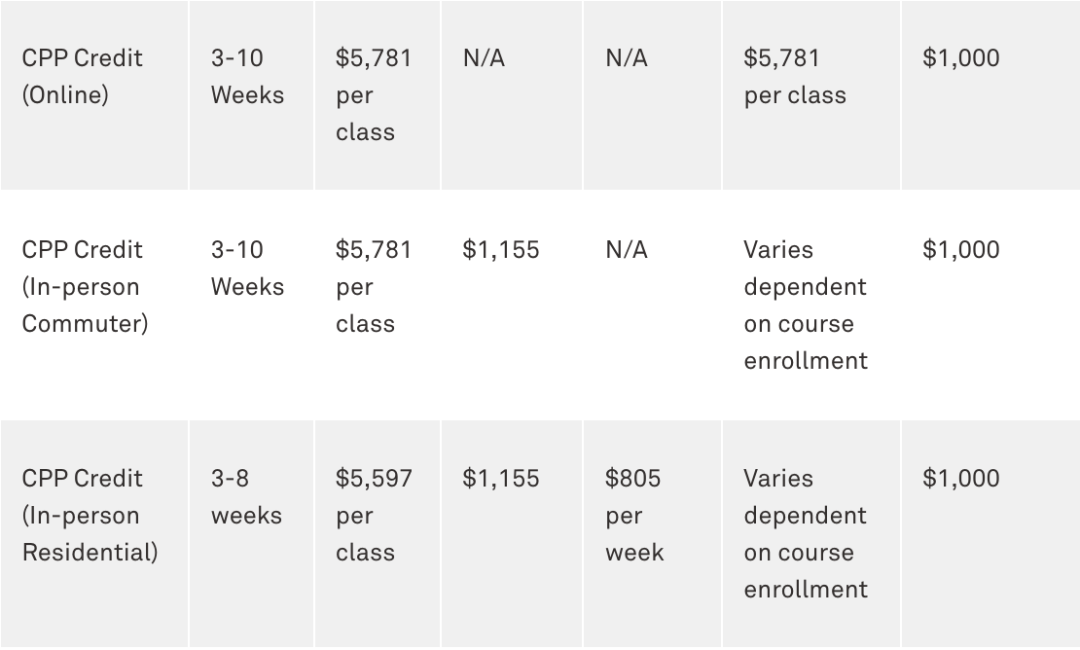Click the first N/A in the Online row

[483, 59]
